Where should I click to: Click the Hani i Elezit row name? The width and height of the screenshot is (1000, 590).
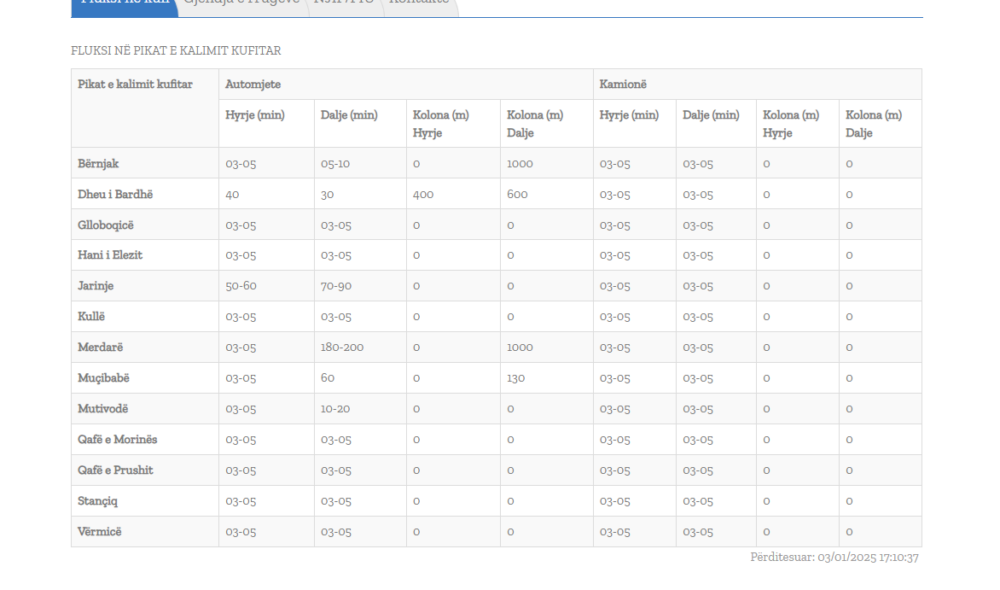click(x=111, y=255)
